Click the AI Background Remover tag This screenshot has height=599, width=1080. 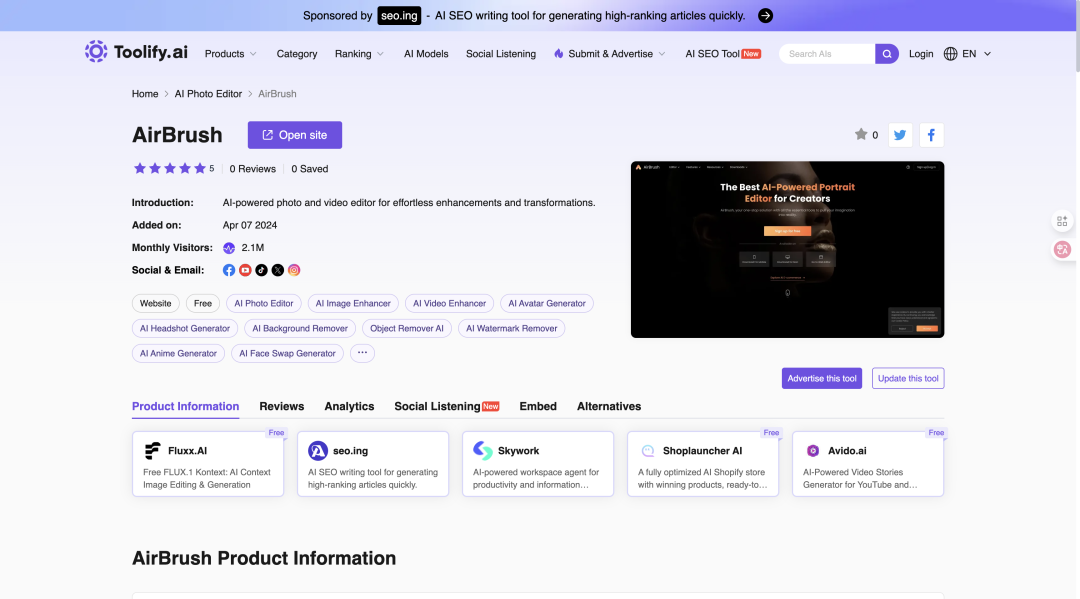[300, 328]
